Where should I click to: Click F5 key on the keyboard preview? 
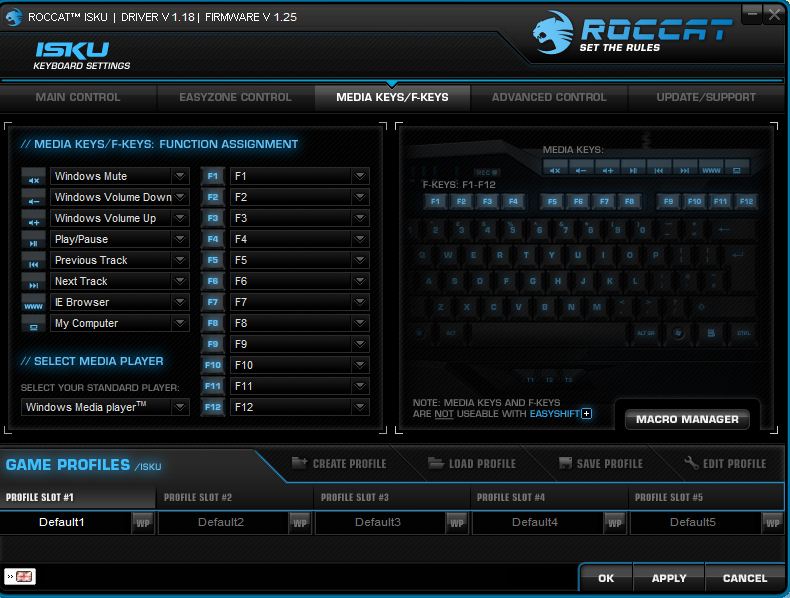pyautogui.click(x=552, y=202)
